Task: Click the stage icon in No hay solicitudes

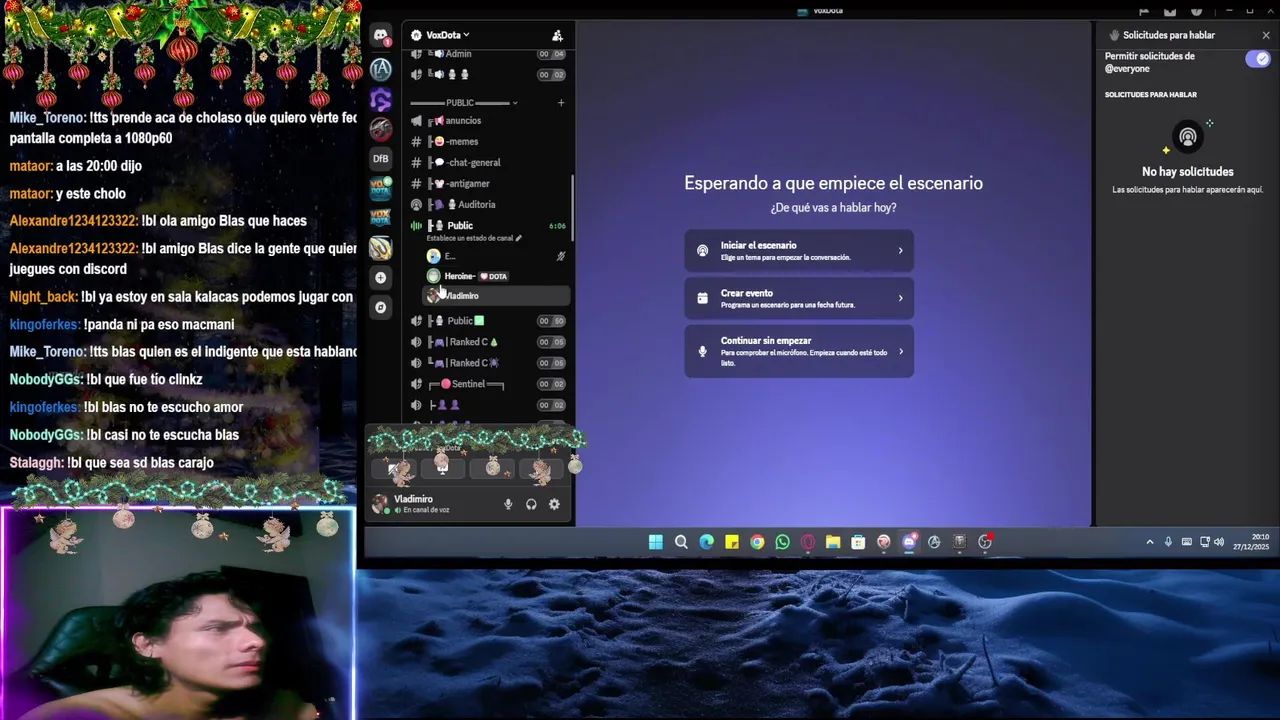Action: (1187, 137)
